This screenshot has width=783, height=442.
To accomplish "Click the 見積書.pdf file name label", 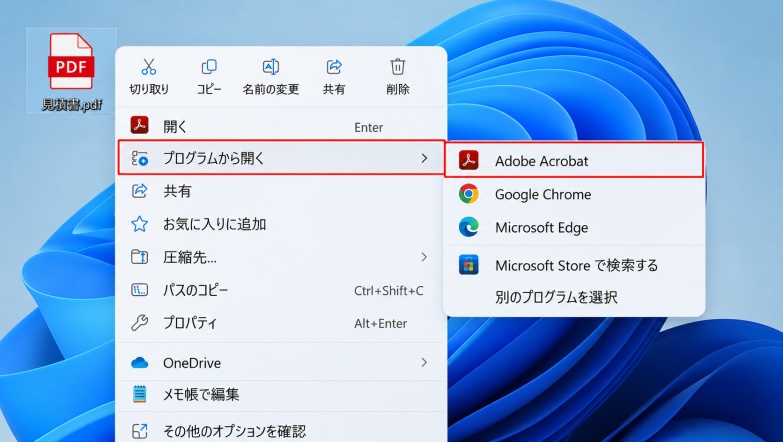I will coord(72,104).
